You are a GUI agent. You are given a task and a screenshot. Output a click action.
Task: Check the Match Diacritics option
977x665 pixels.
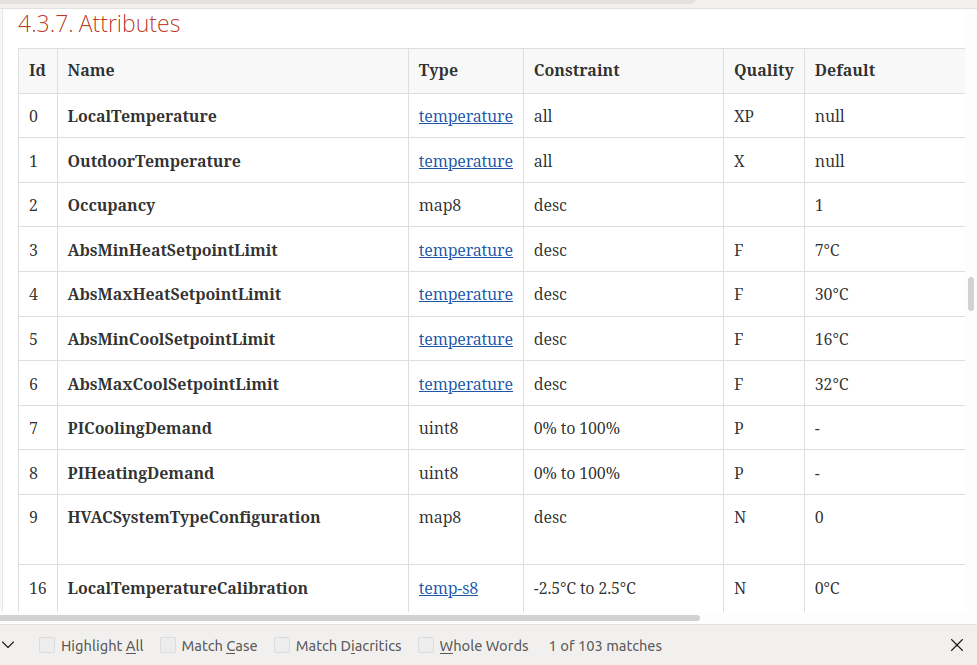283,645
